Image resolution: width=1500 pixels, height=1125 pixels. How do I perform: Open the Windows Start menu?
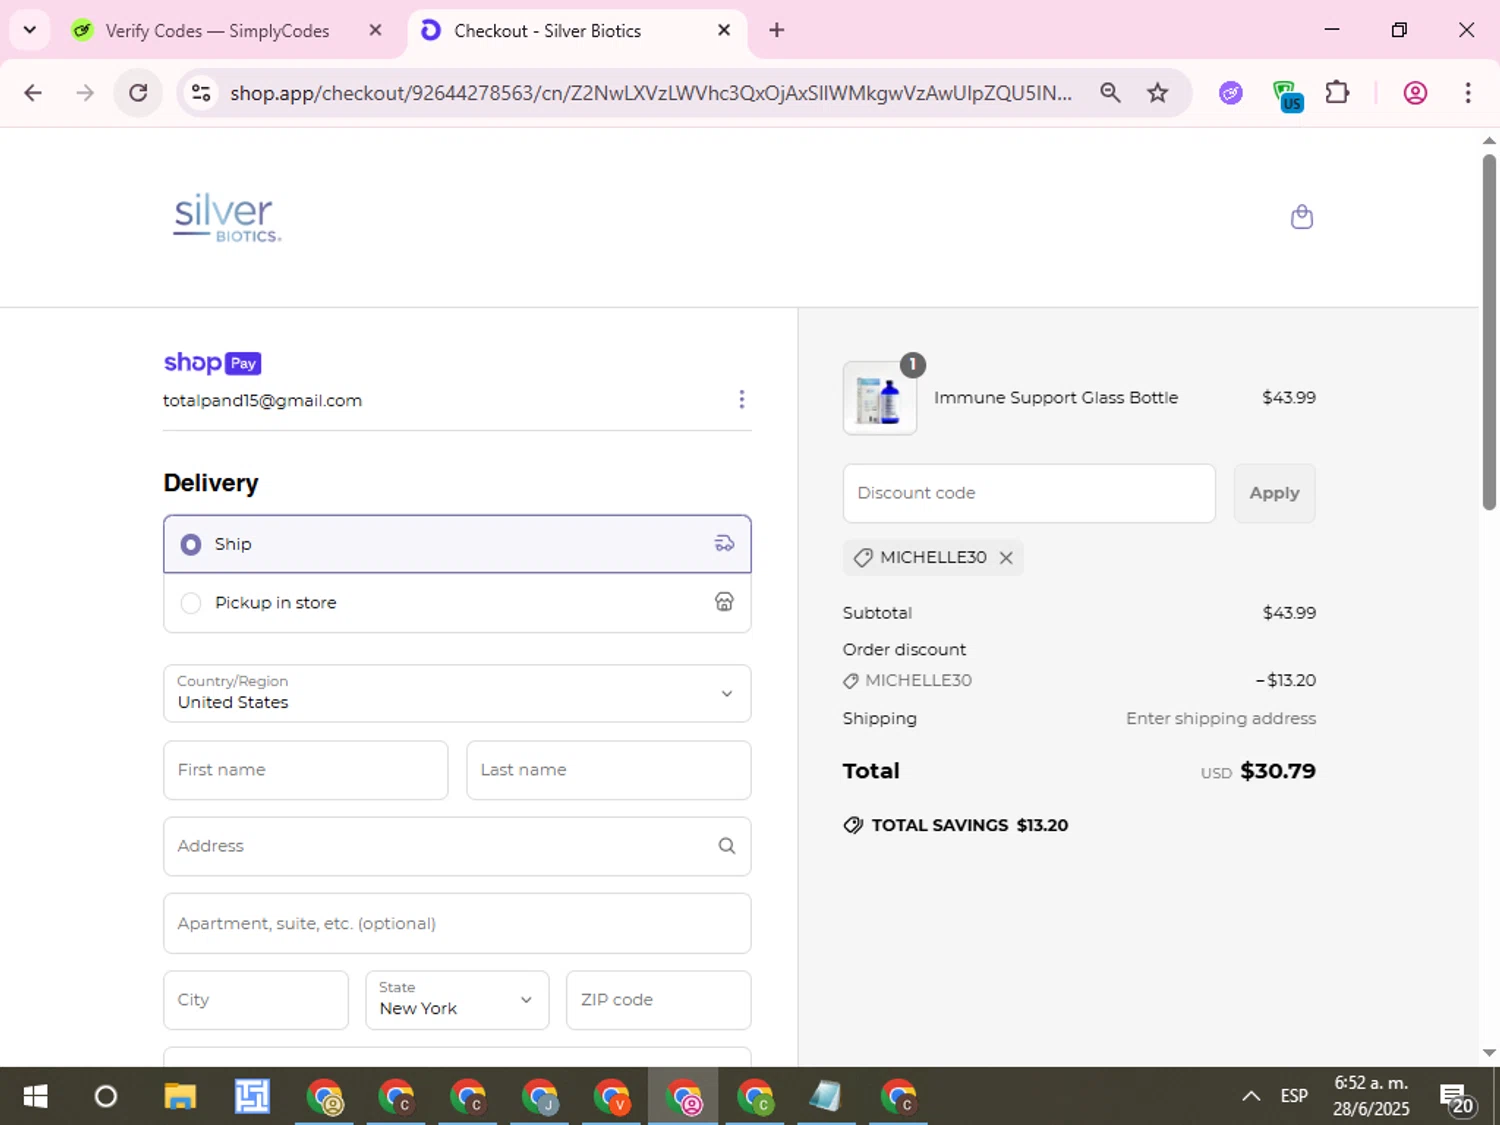click(35, 1097)
